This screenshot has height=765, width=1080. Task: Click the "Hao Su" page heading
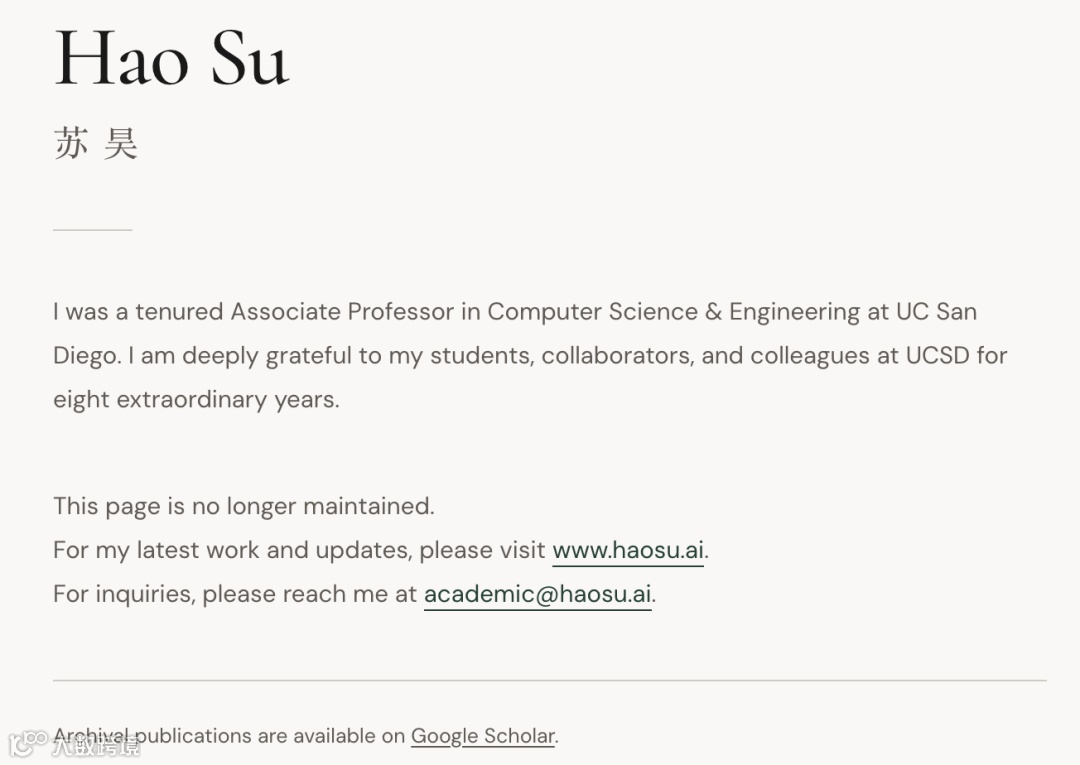click(171, 58)
